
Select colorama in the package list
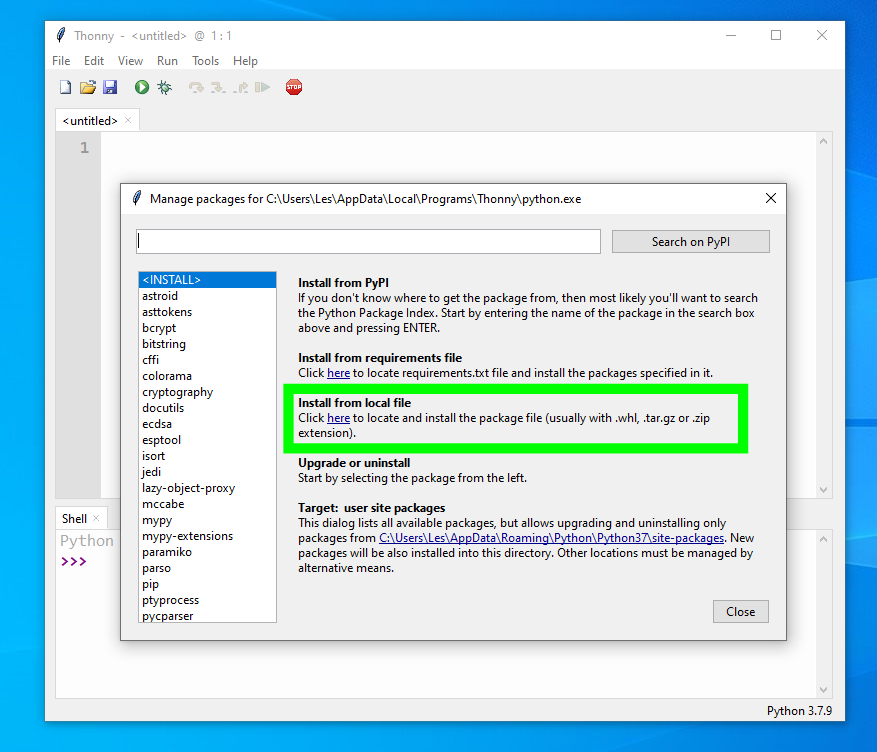click(x=207, y=376)
